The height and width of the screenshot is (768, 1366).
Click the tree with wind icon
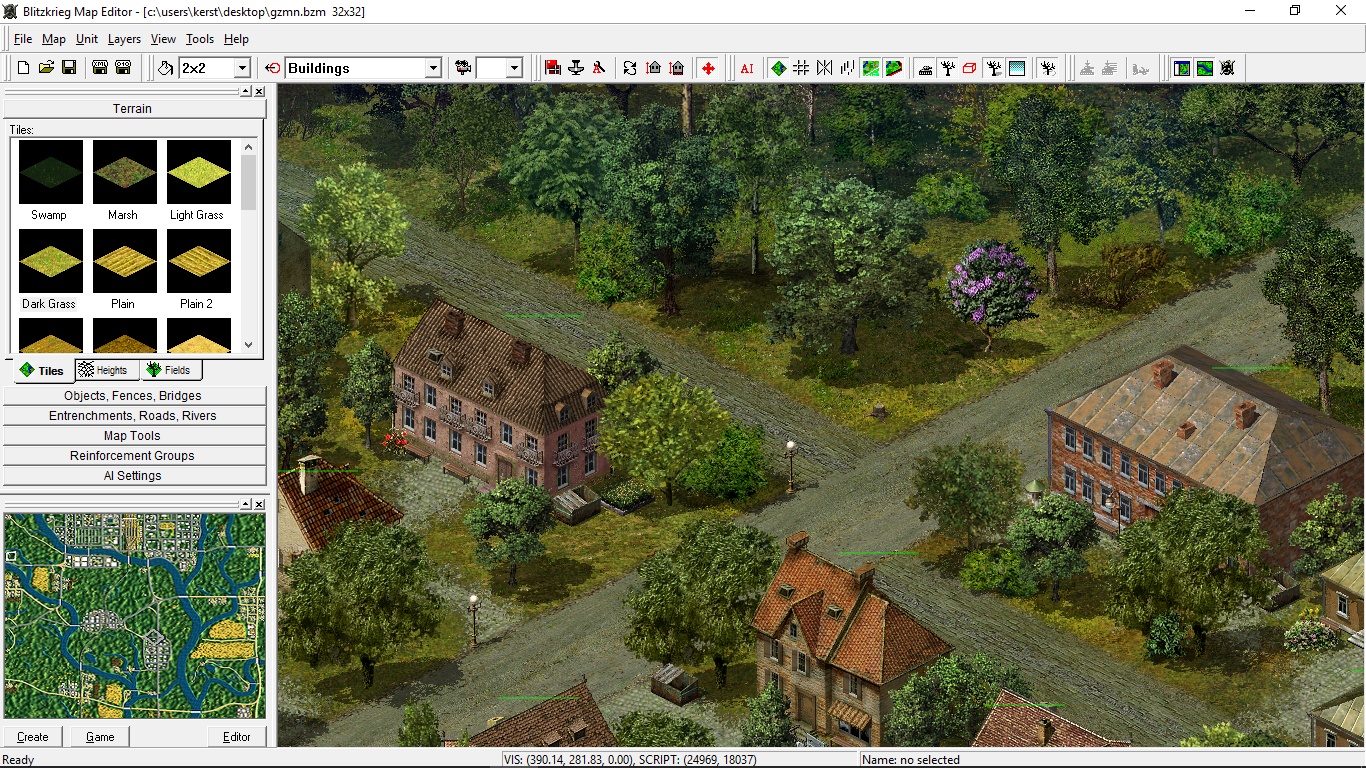pos(1048,68)
